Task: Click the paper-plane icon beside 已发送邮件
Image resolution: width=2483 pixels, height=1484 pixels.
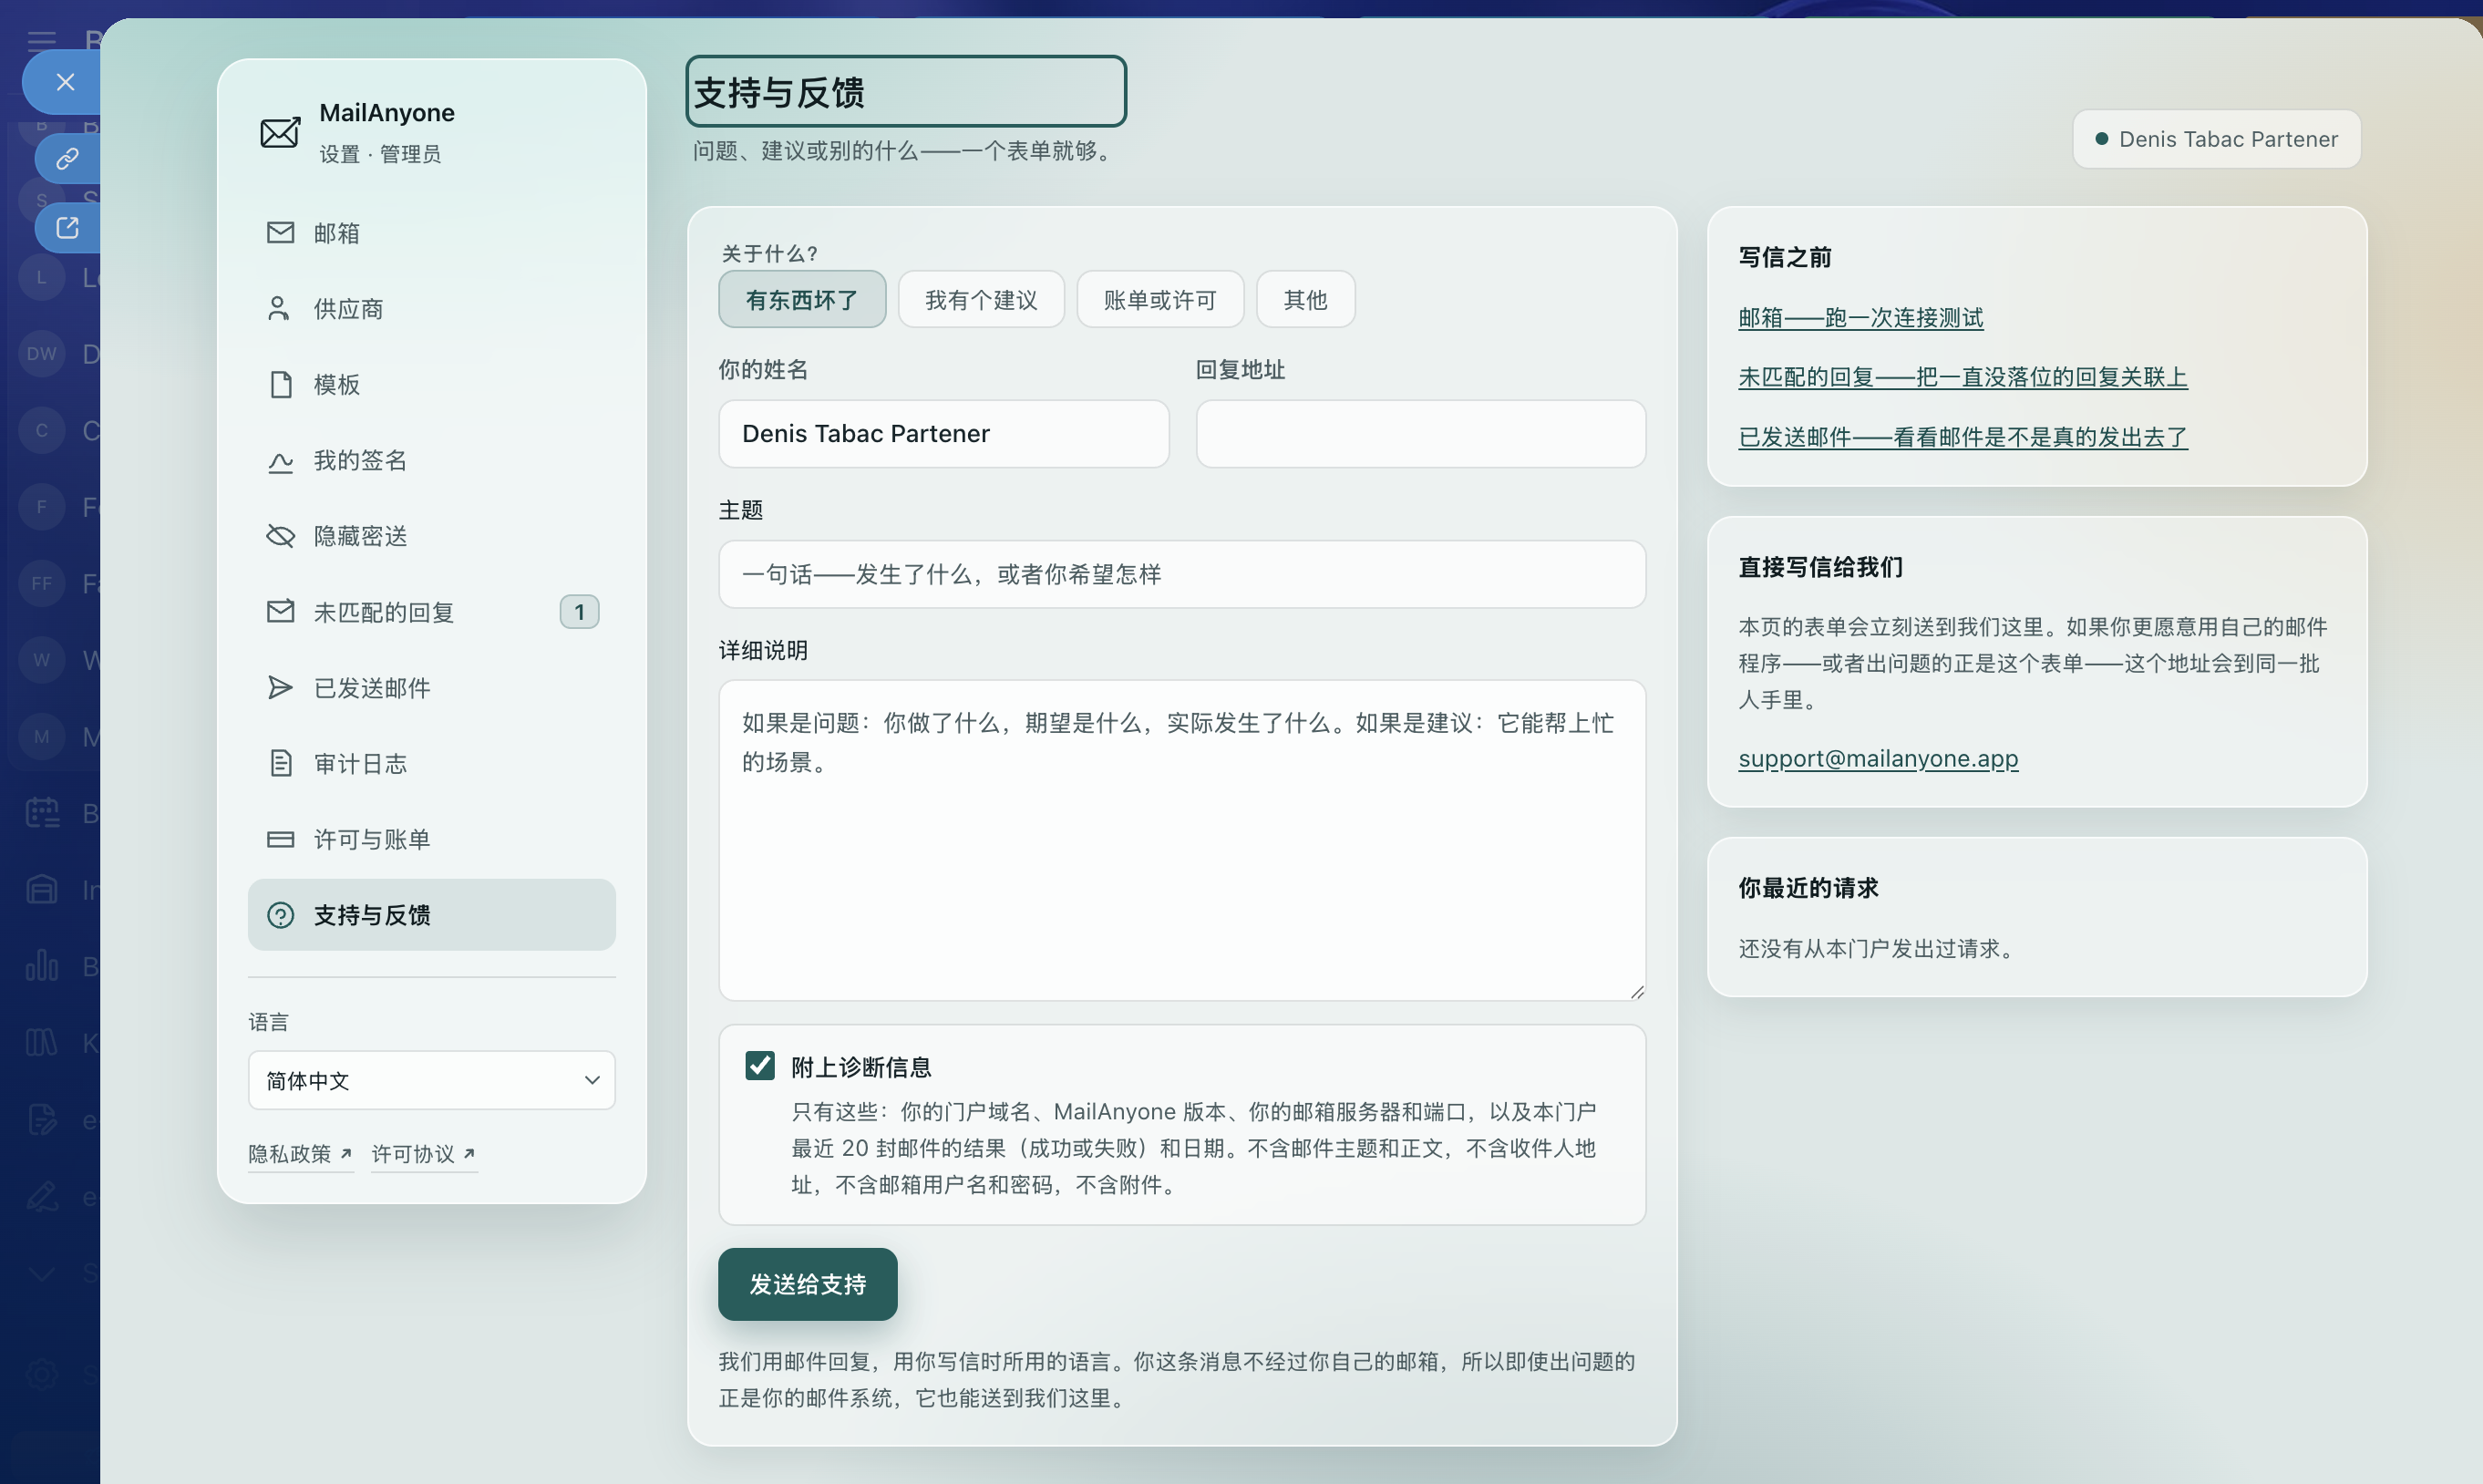Action: tap(280, 687)
